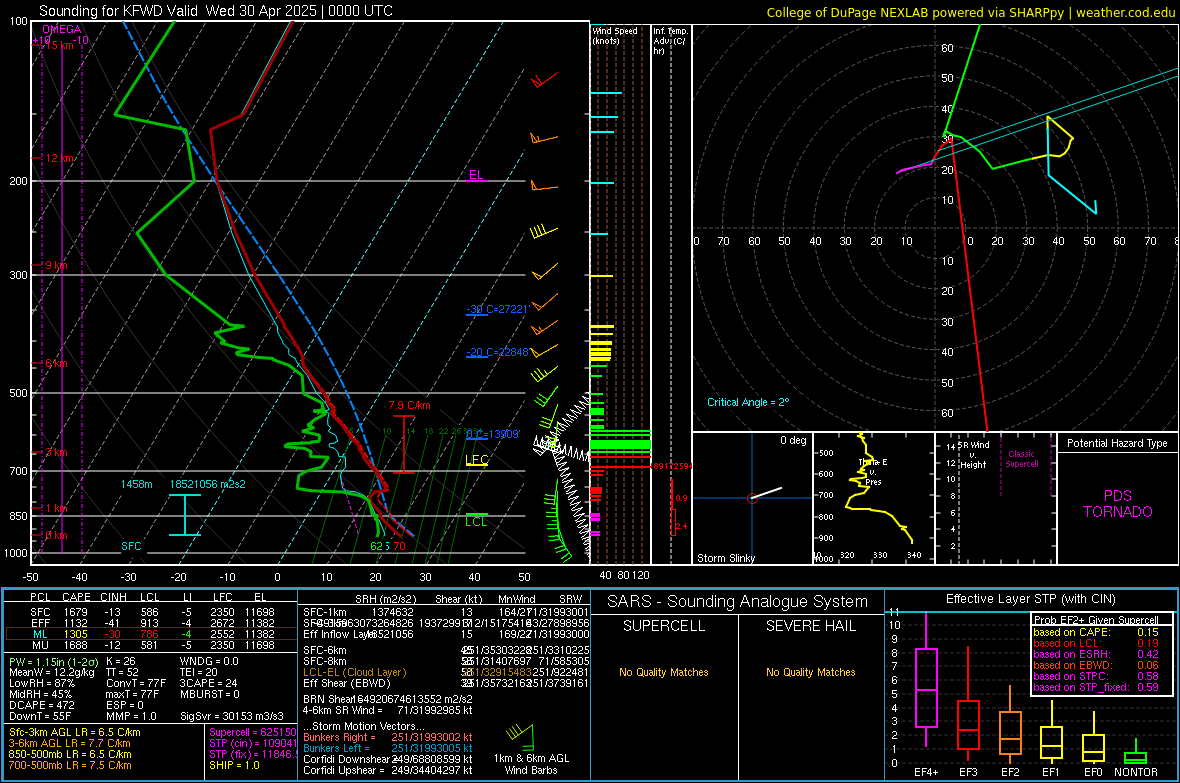1180x783 pixels.
Task: Click the sounding title for KFWD
Action: click(x=215, y=11)
